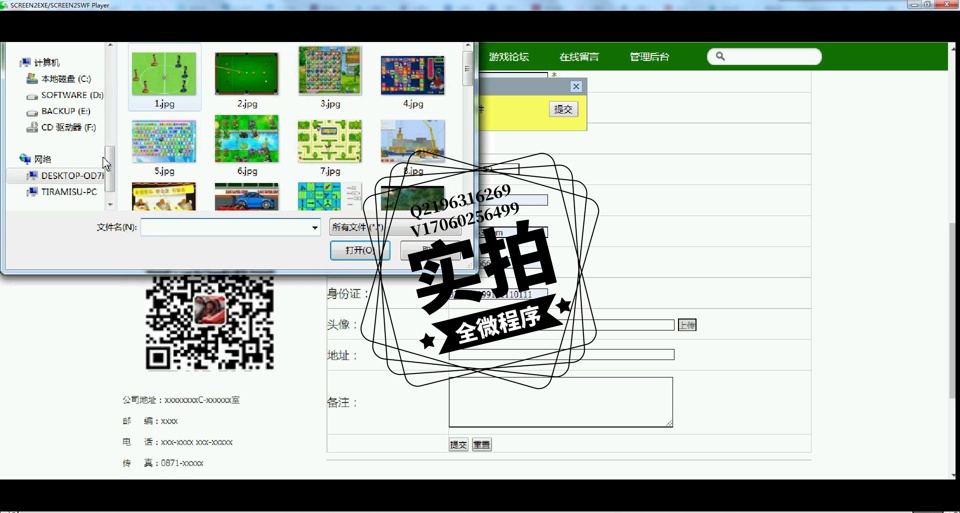
Task: Close the yellow popup with X button
Action: 576,87
